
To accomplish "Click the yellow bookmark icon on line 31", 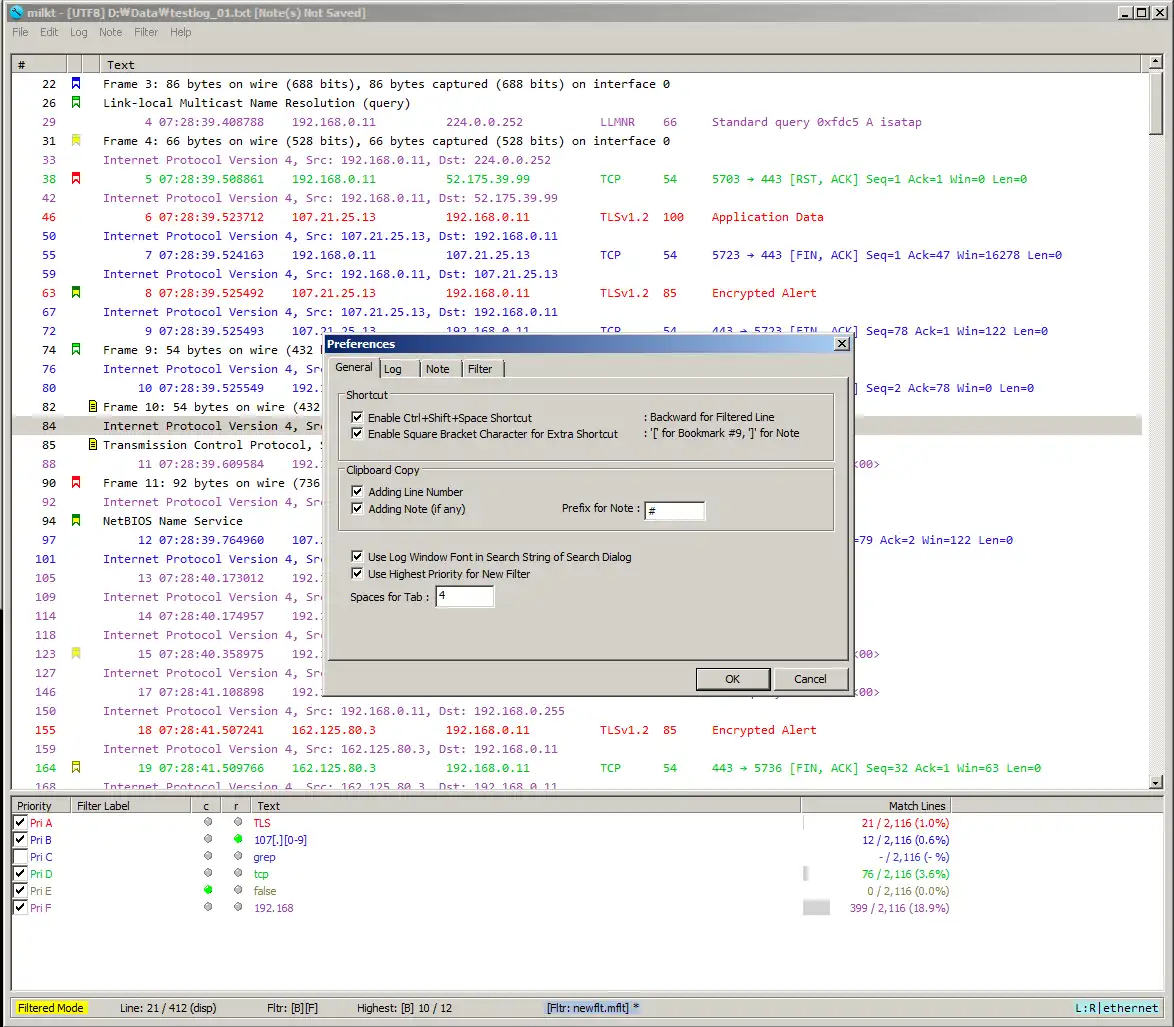I will (x=76, y=140).
